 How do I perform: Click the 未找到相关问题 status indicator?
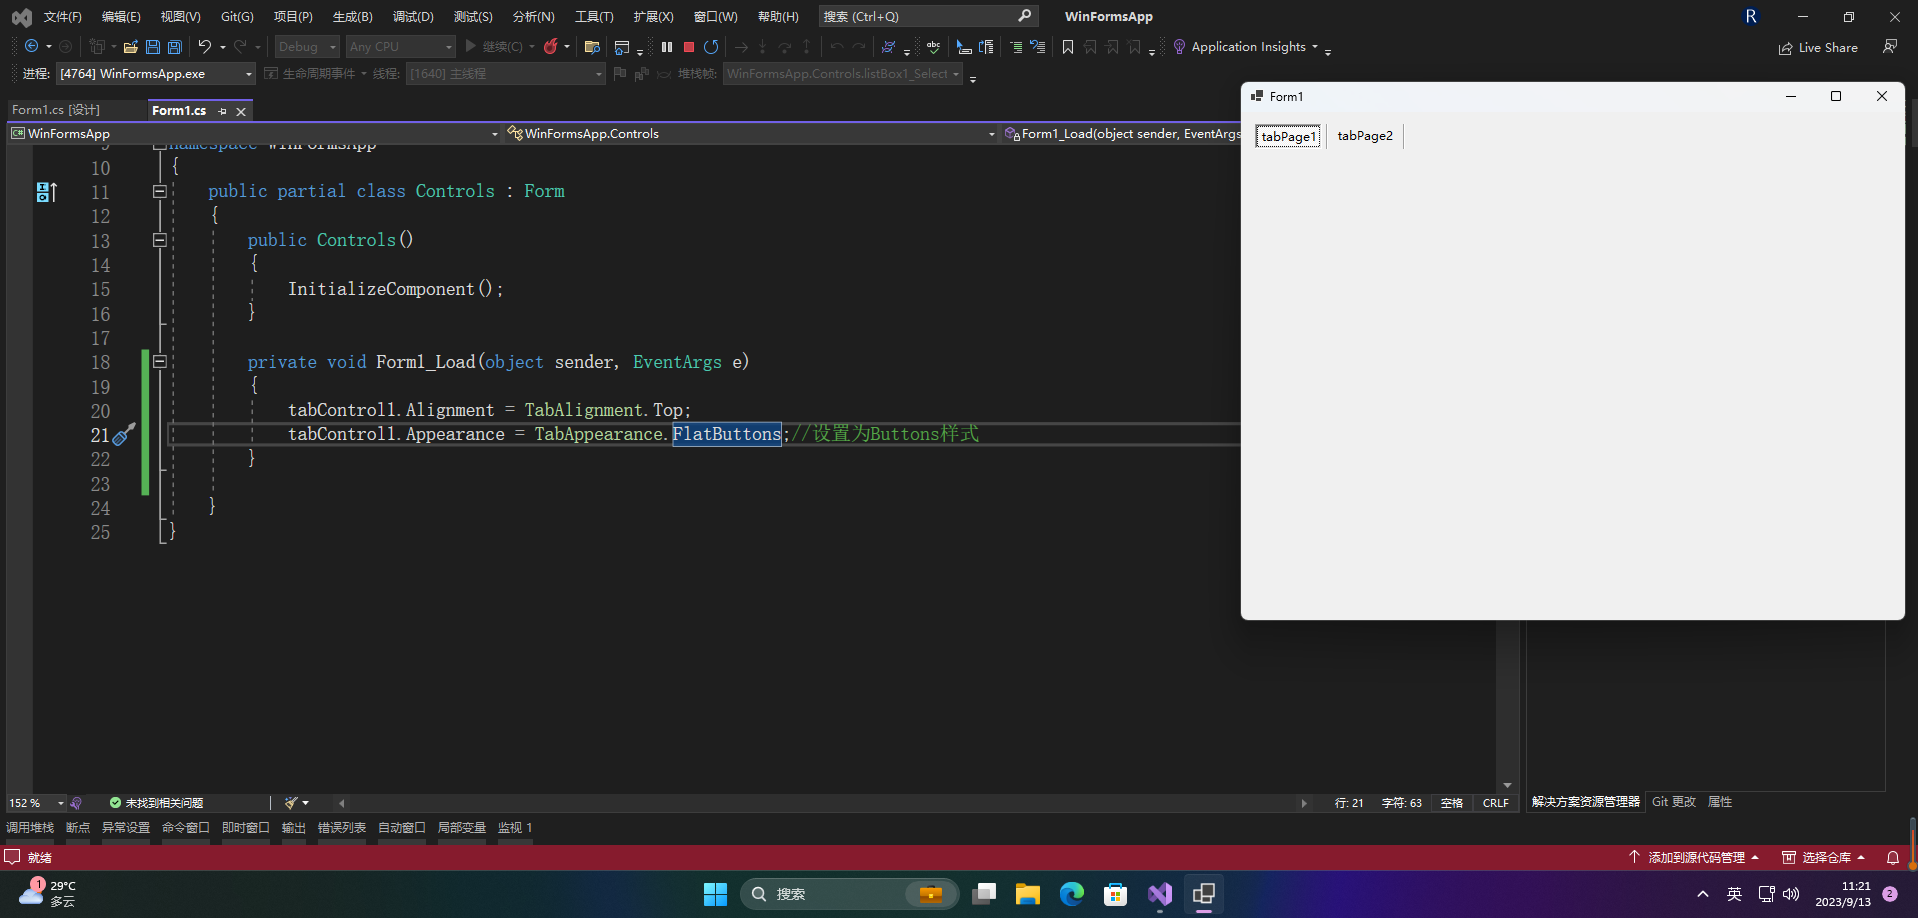tap(156, 803)
